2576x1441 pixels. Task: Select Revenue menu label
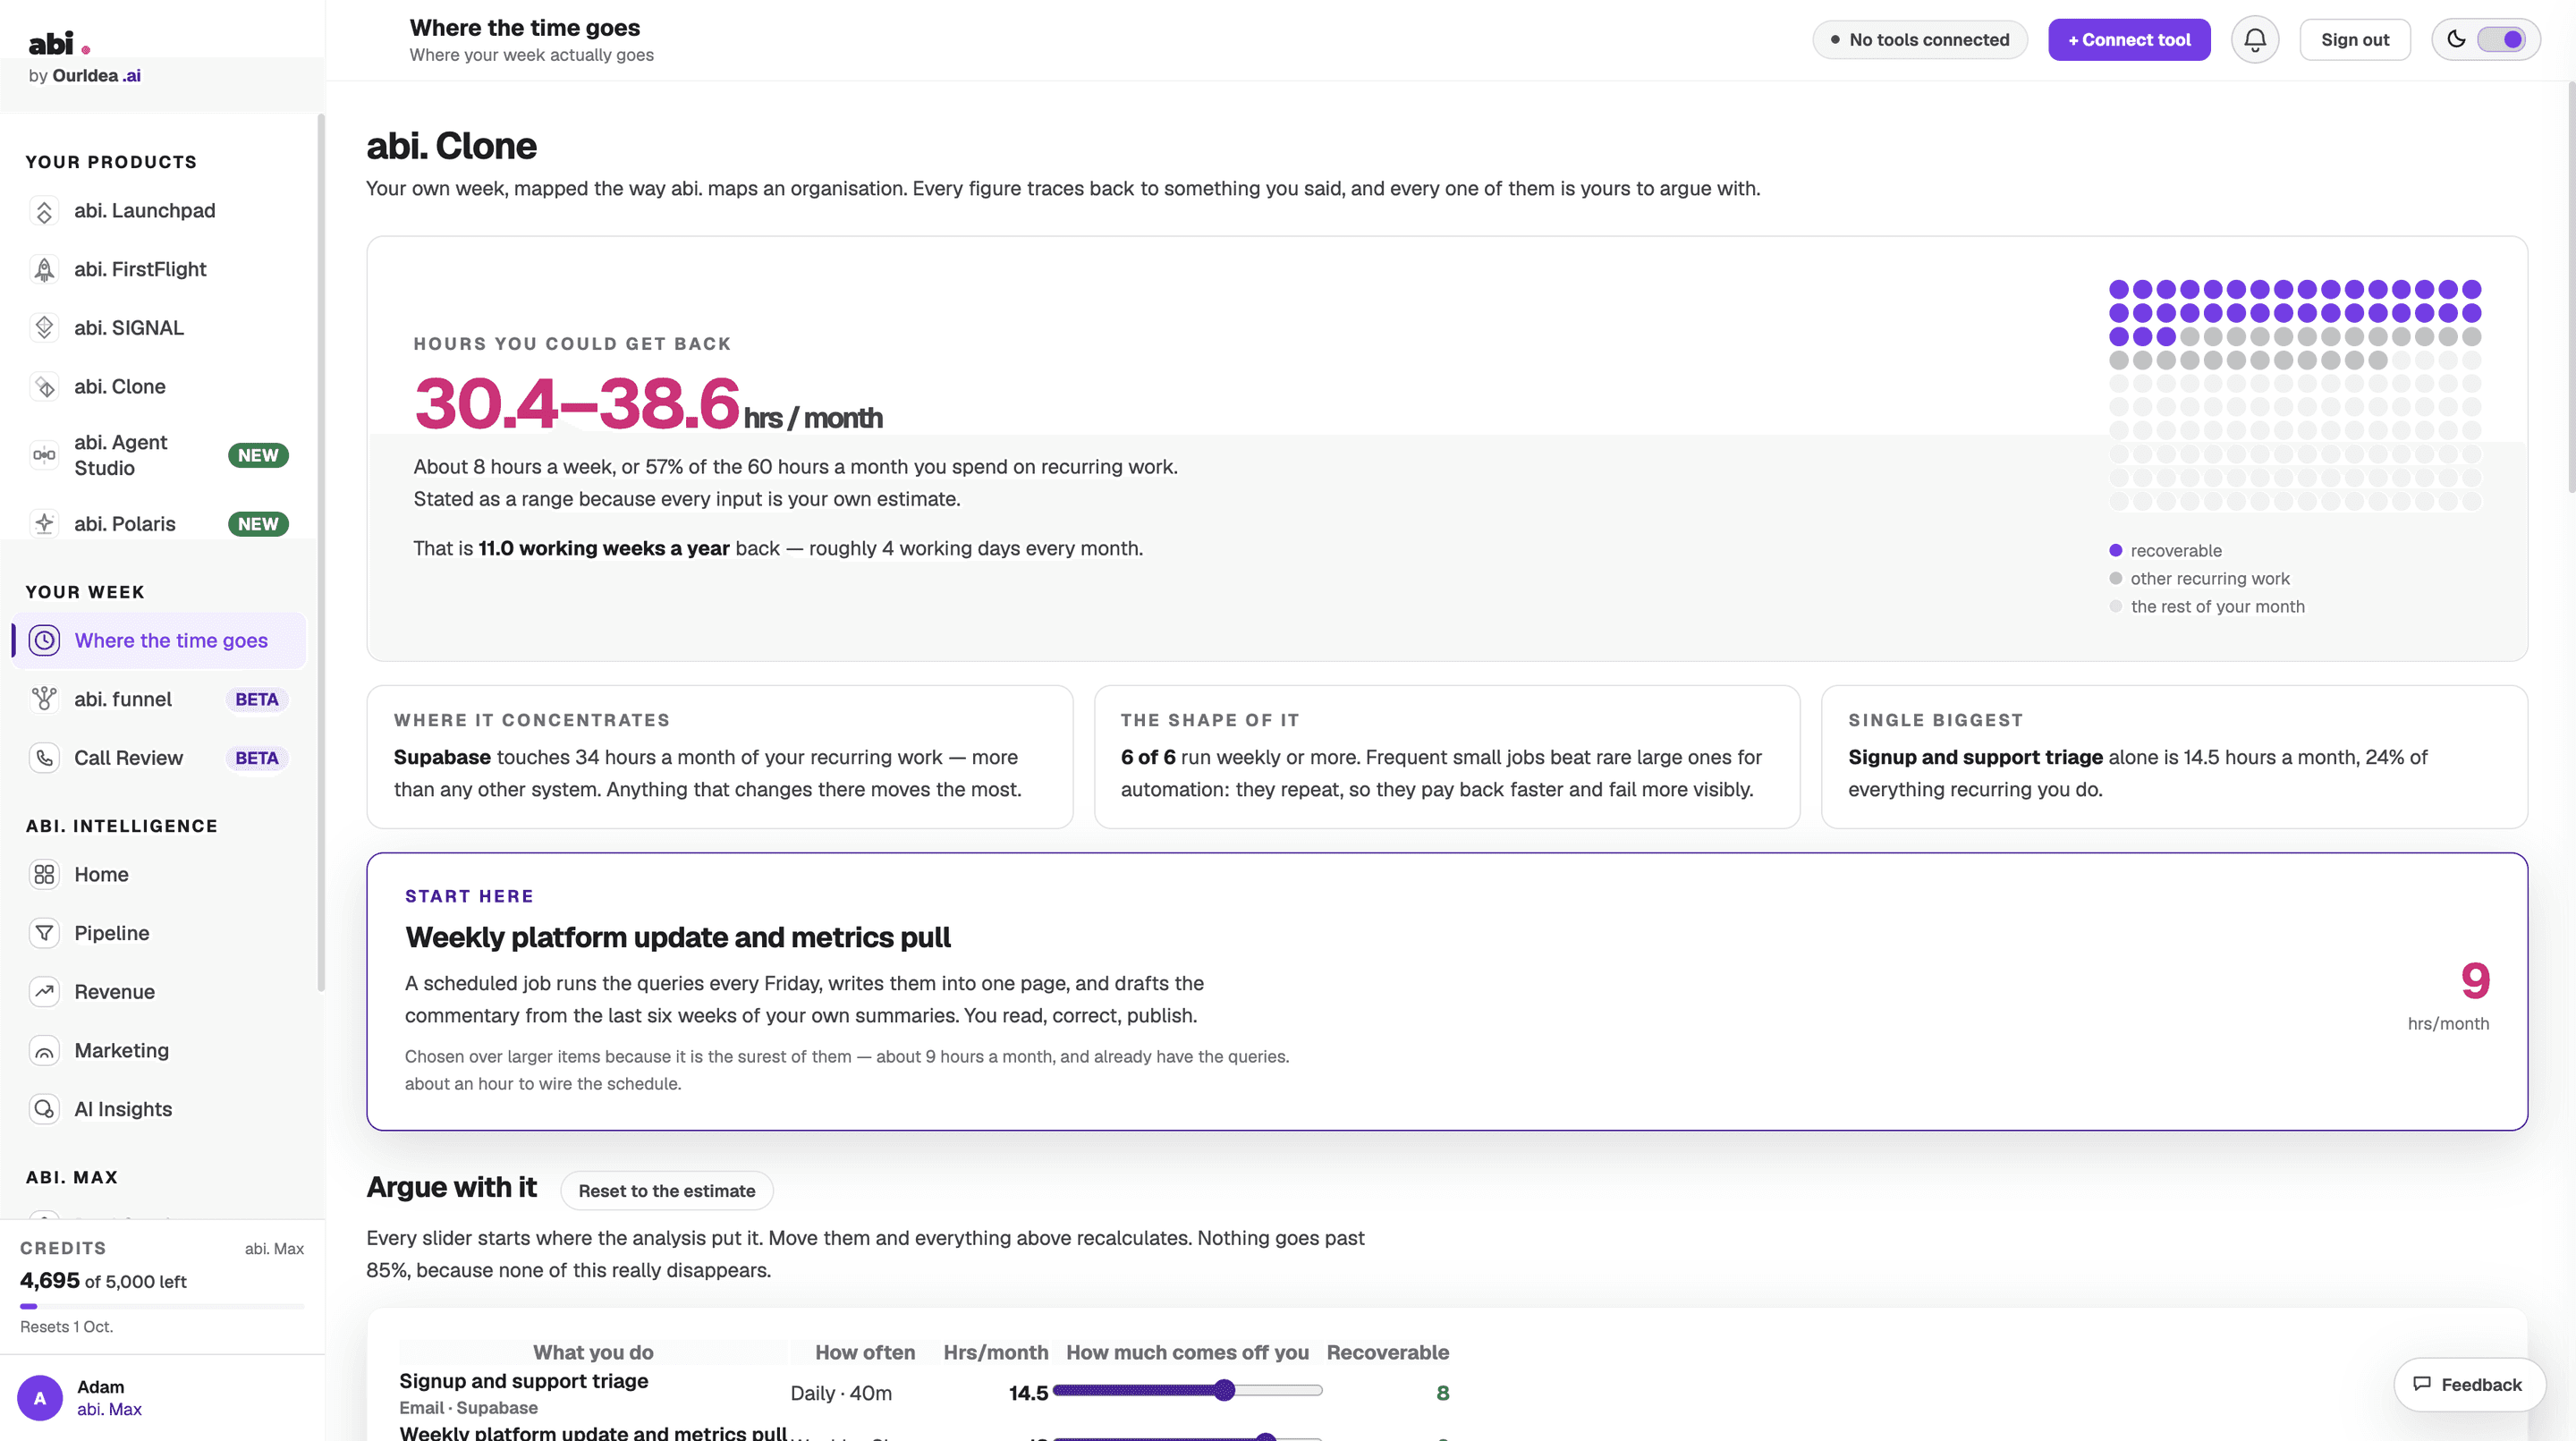115,992
